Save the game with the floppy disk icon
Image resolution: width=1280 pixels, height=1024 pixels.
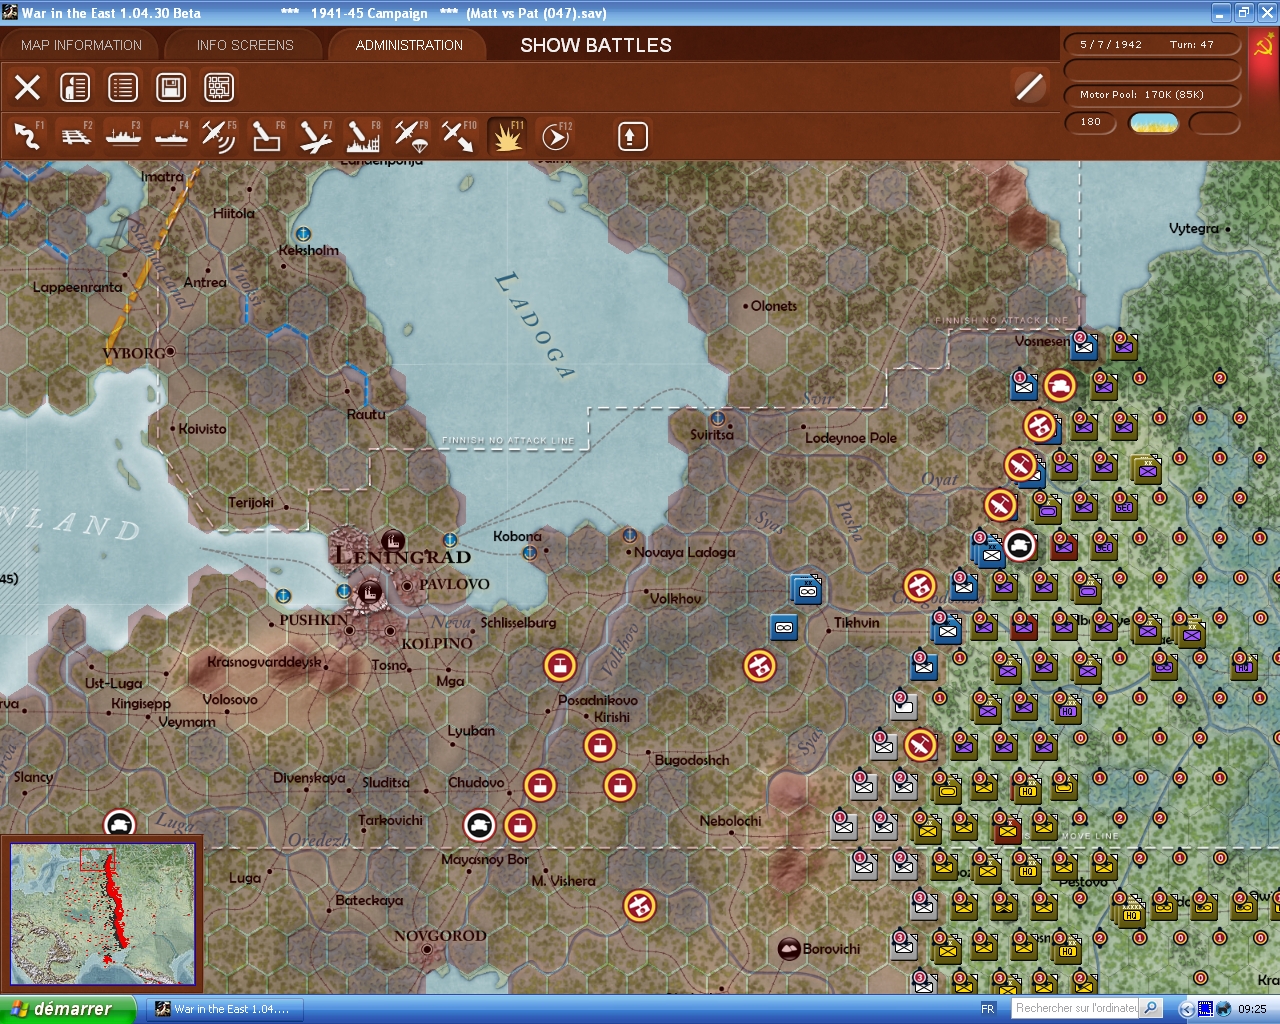(x=171, y=88)
